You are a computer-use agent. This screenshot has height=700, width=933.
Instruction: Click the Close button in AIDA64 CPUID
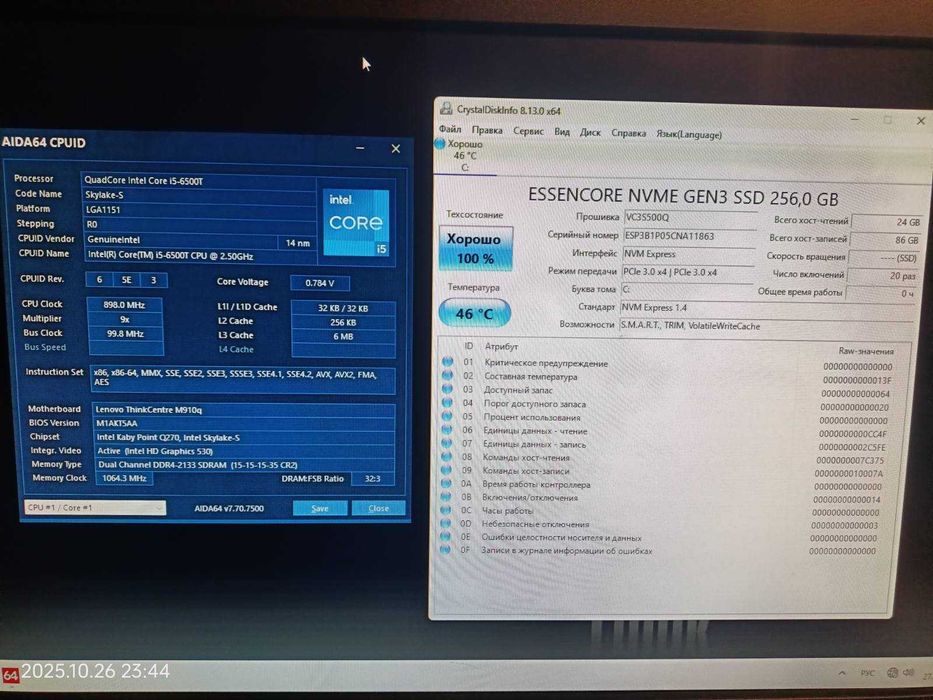click(378, 508)
